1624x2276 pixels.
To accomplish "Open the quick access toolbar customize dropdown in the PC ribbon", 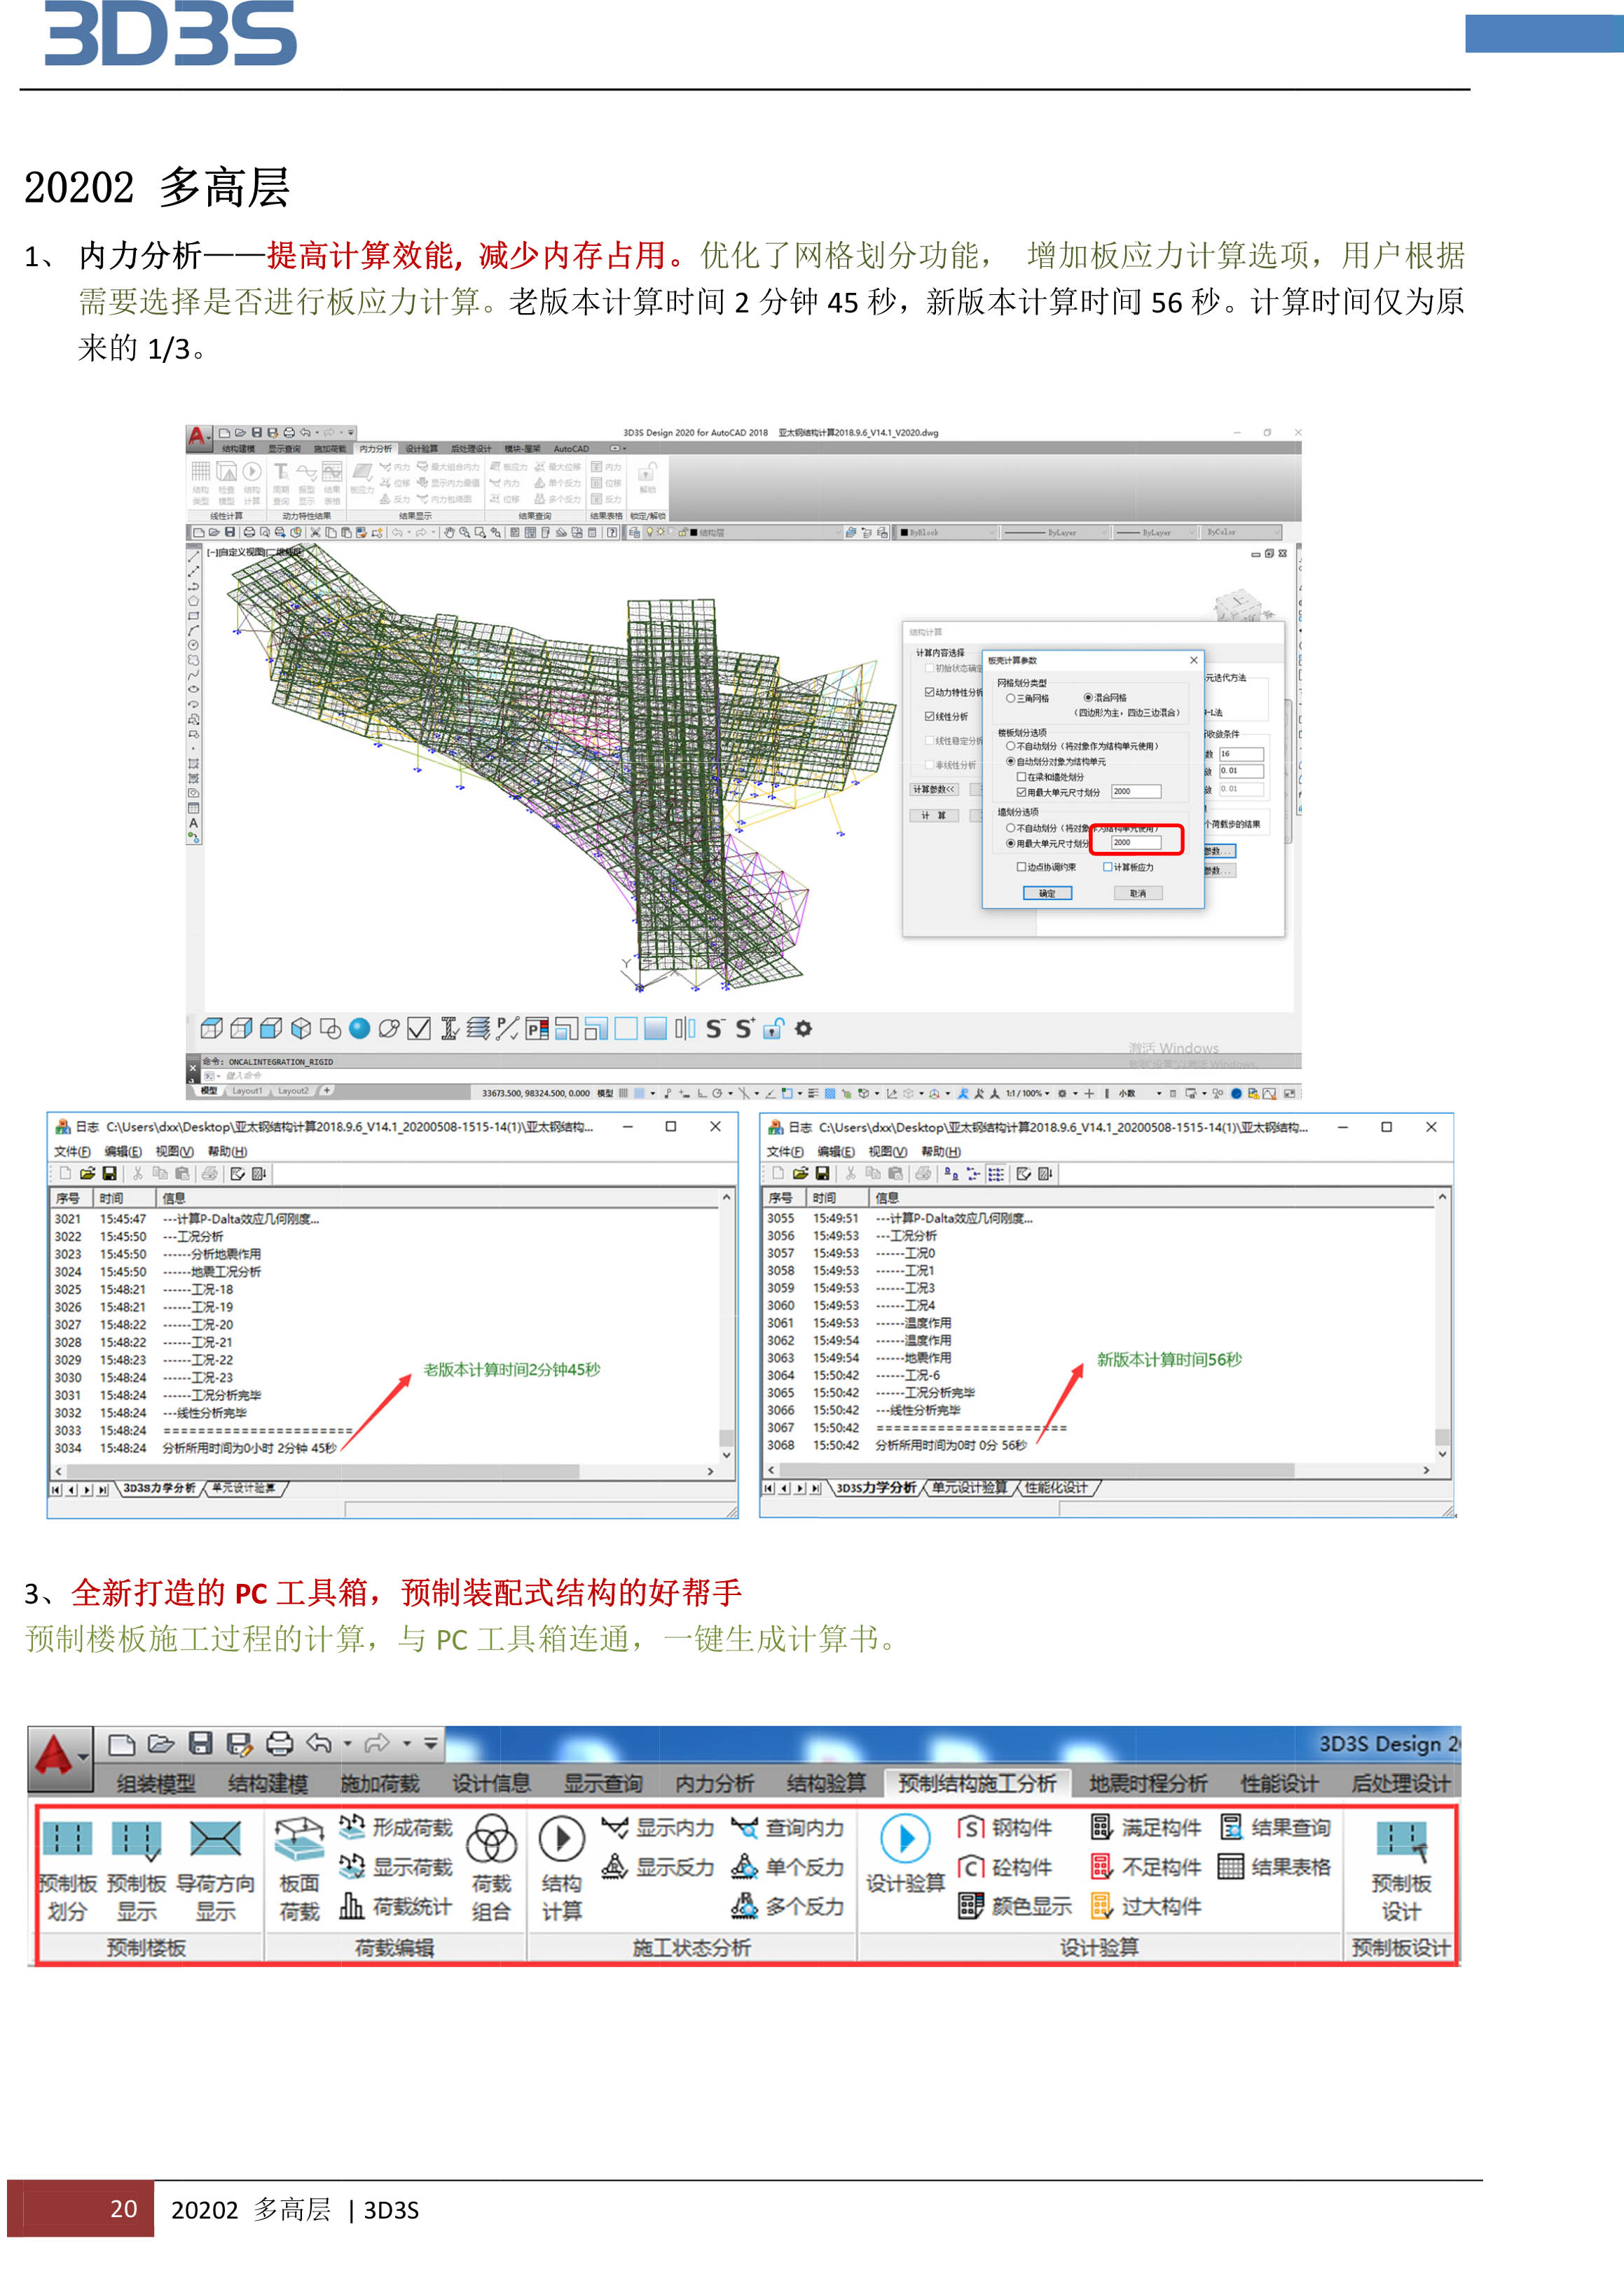I will point(431,1744).
